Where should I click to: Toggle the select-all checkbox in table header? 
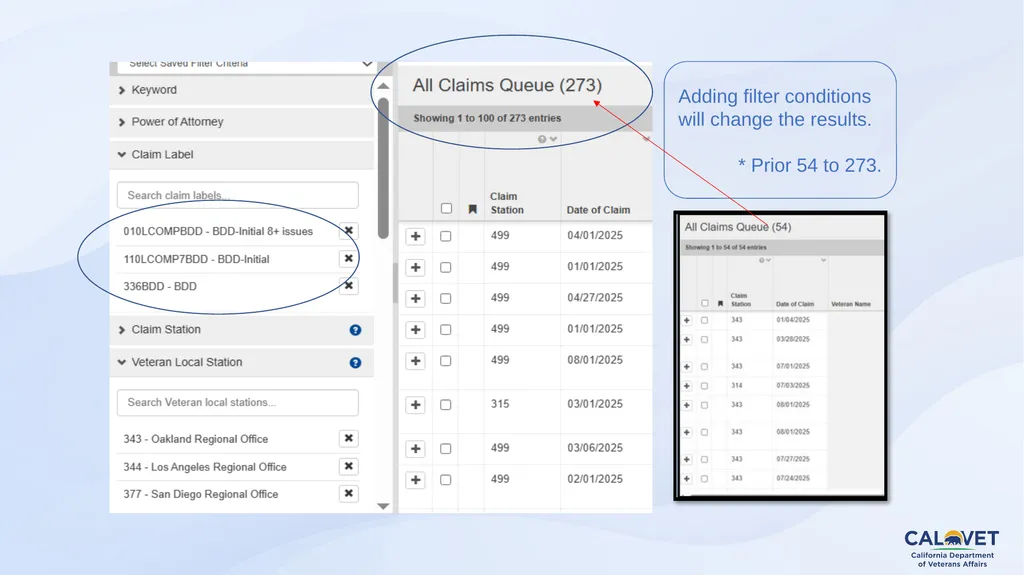pos(446,208)
